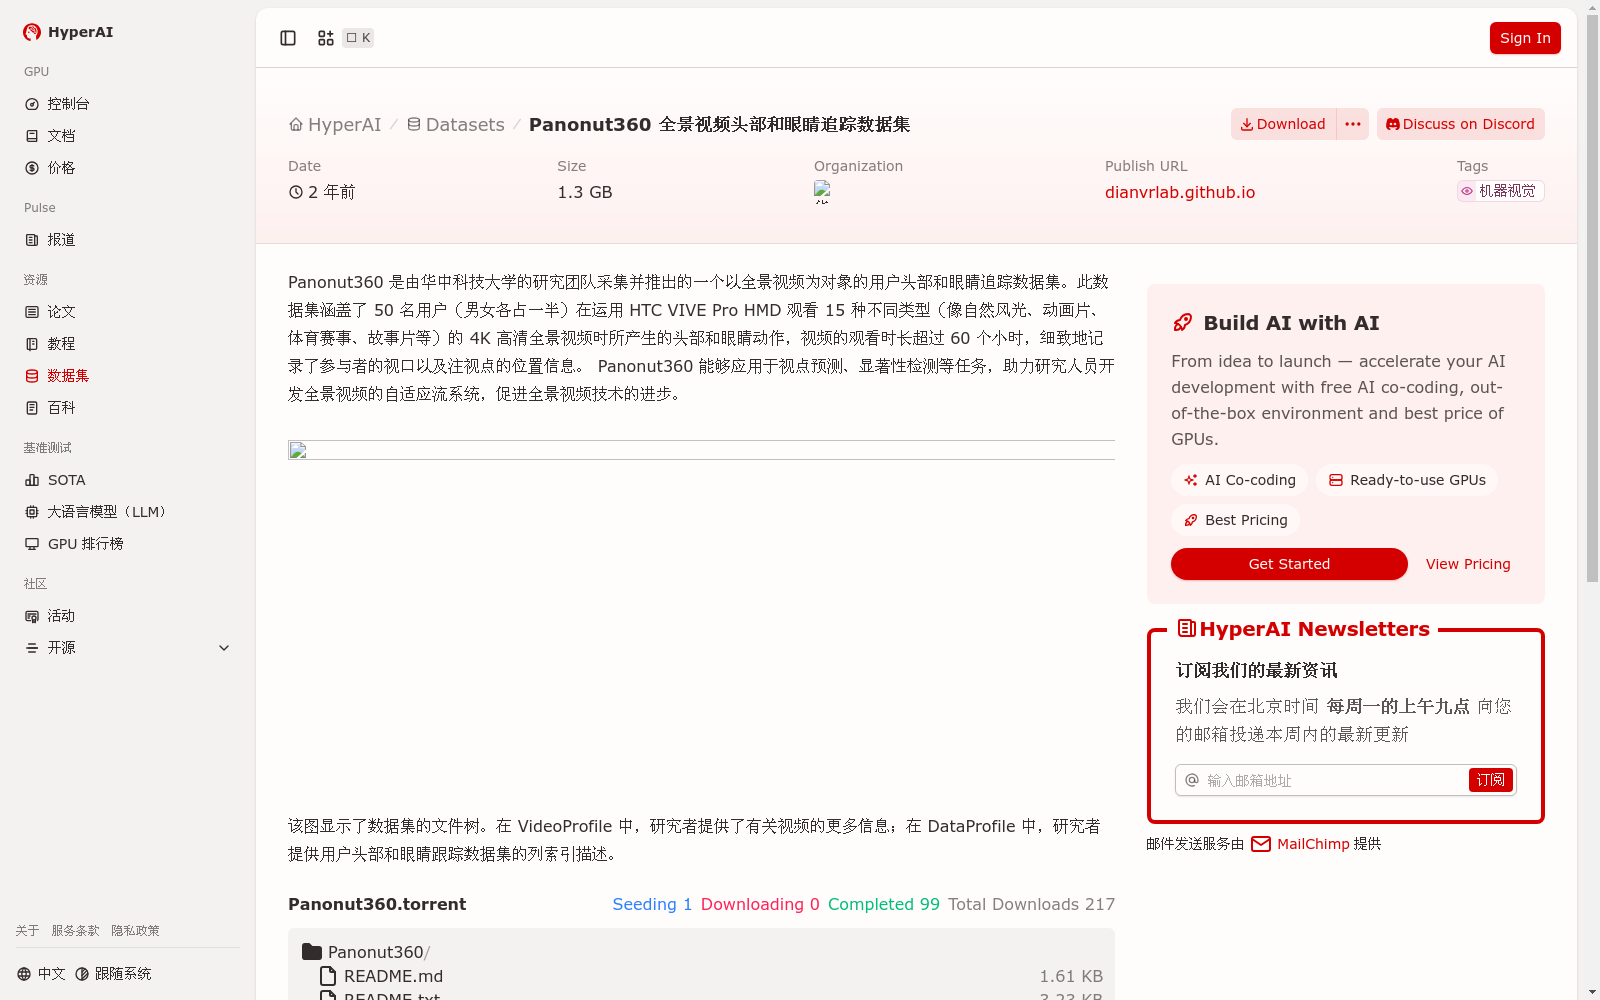Click the 机器视觉 tag
The image size is (1600, 1000).
1500,191
